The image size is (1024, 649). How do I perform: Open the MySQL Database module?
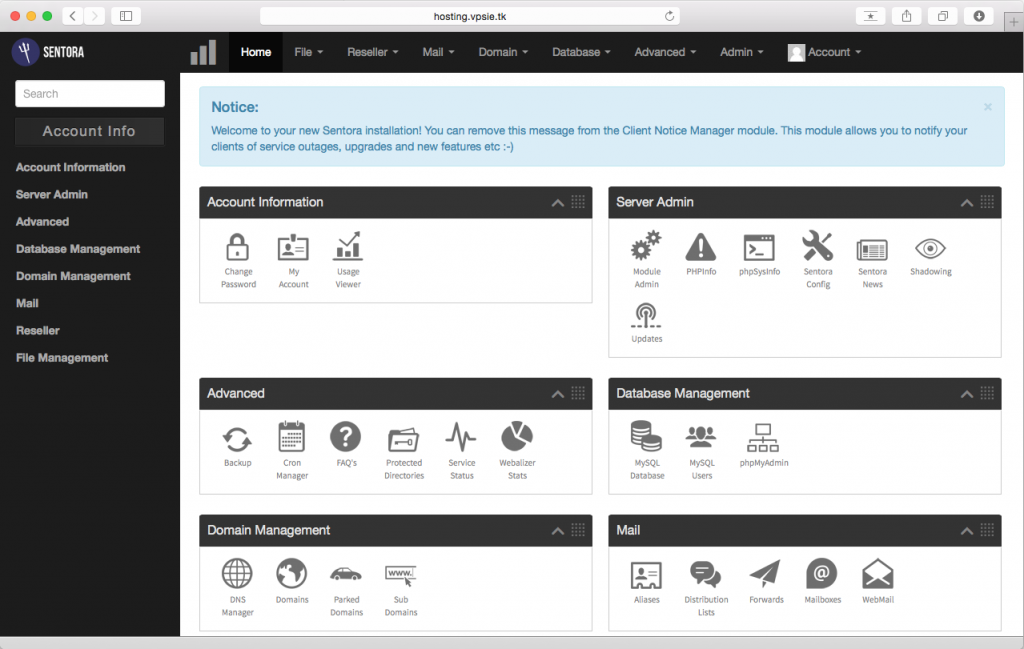(647, 451)
